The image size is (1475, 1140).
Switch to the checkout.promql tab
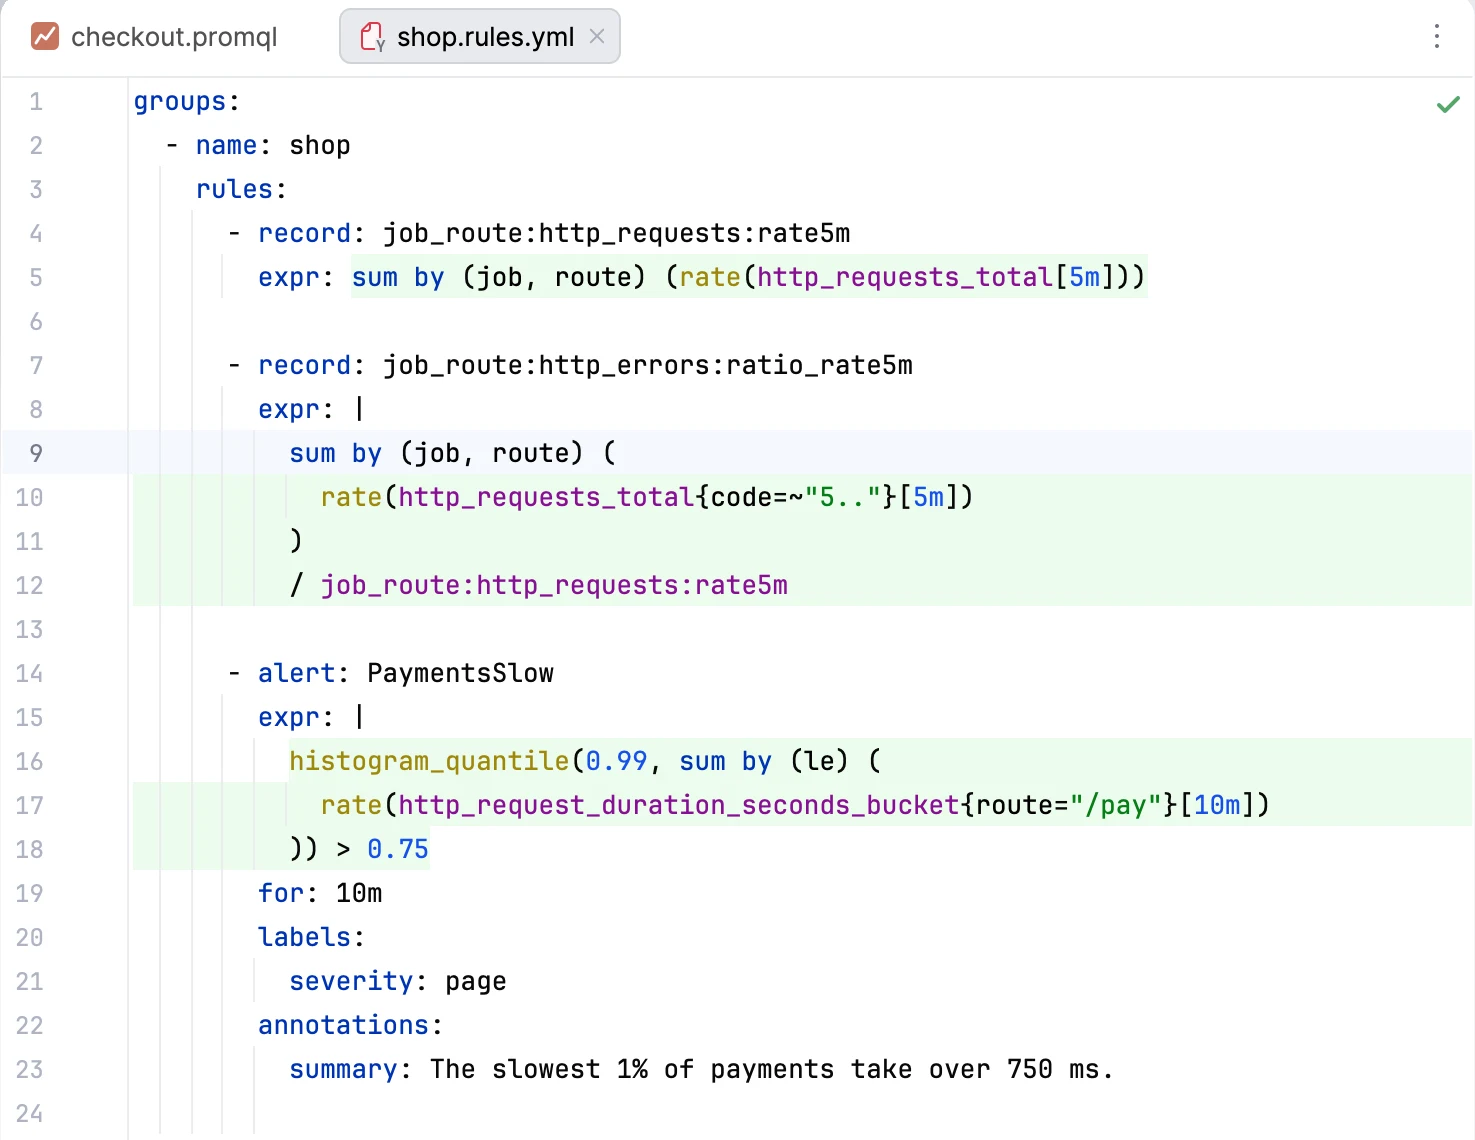[x=155, y=37]
